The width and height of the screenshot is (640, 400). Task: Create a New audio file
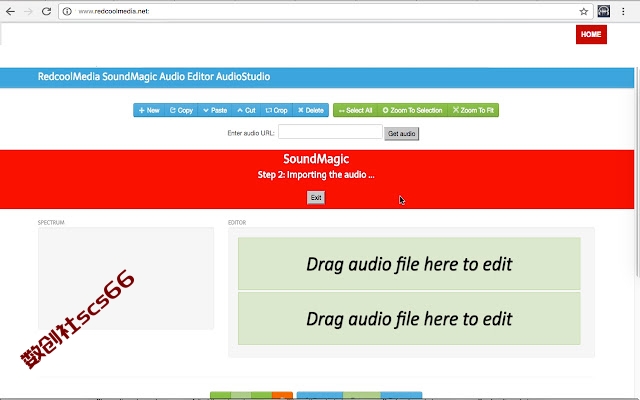pos(149,110)
